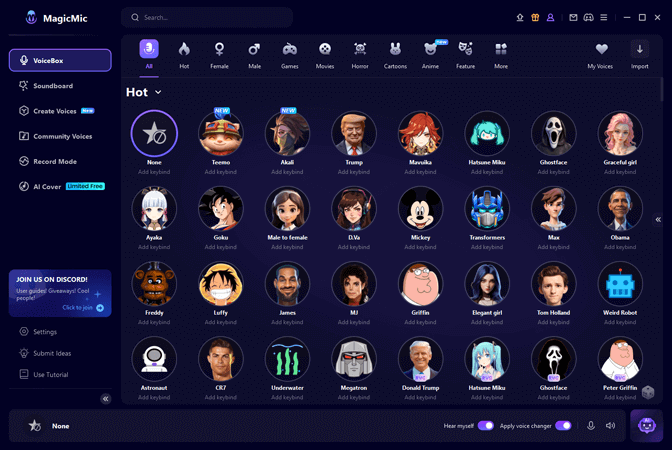
Task: Toggle the Apply voice changer switch
Action: (563, 426)
